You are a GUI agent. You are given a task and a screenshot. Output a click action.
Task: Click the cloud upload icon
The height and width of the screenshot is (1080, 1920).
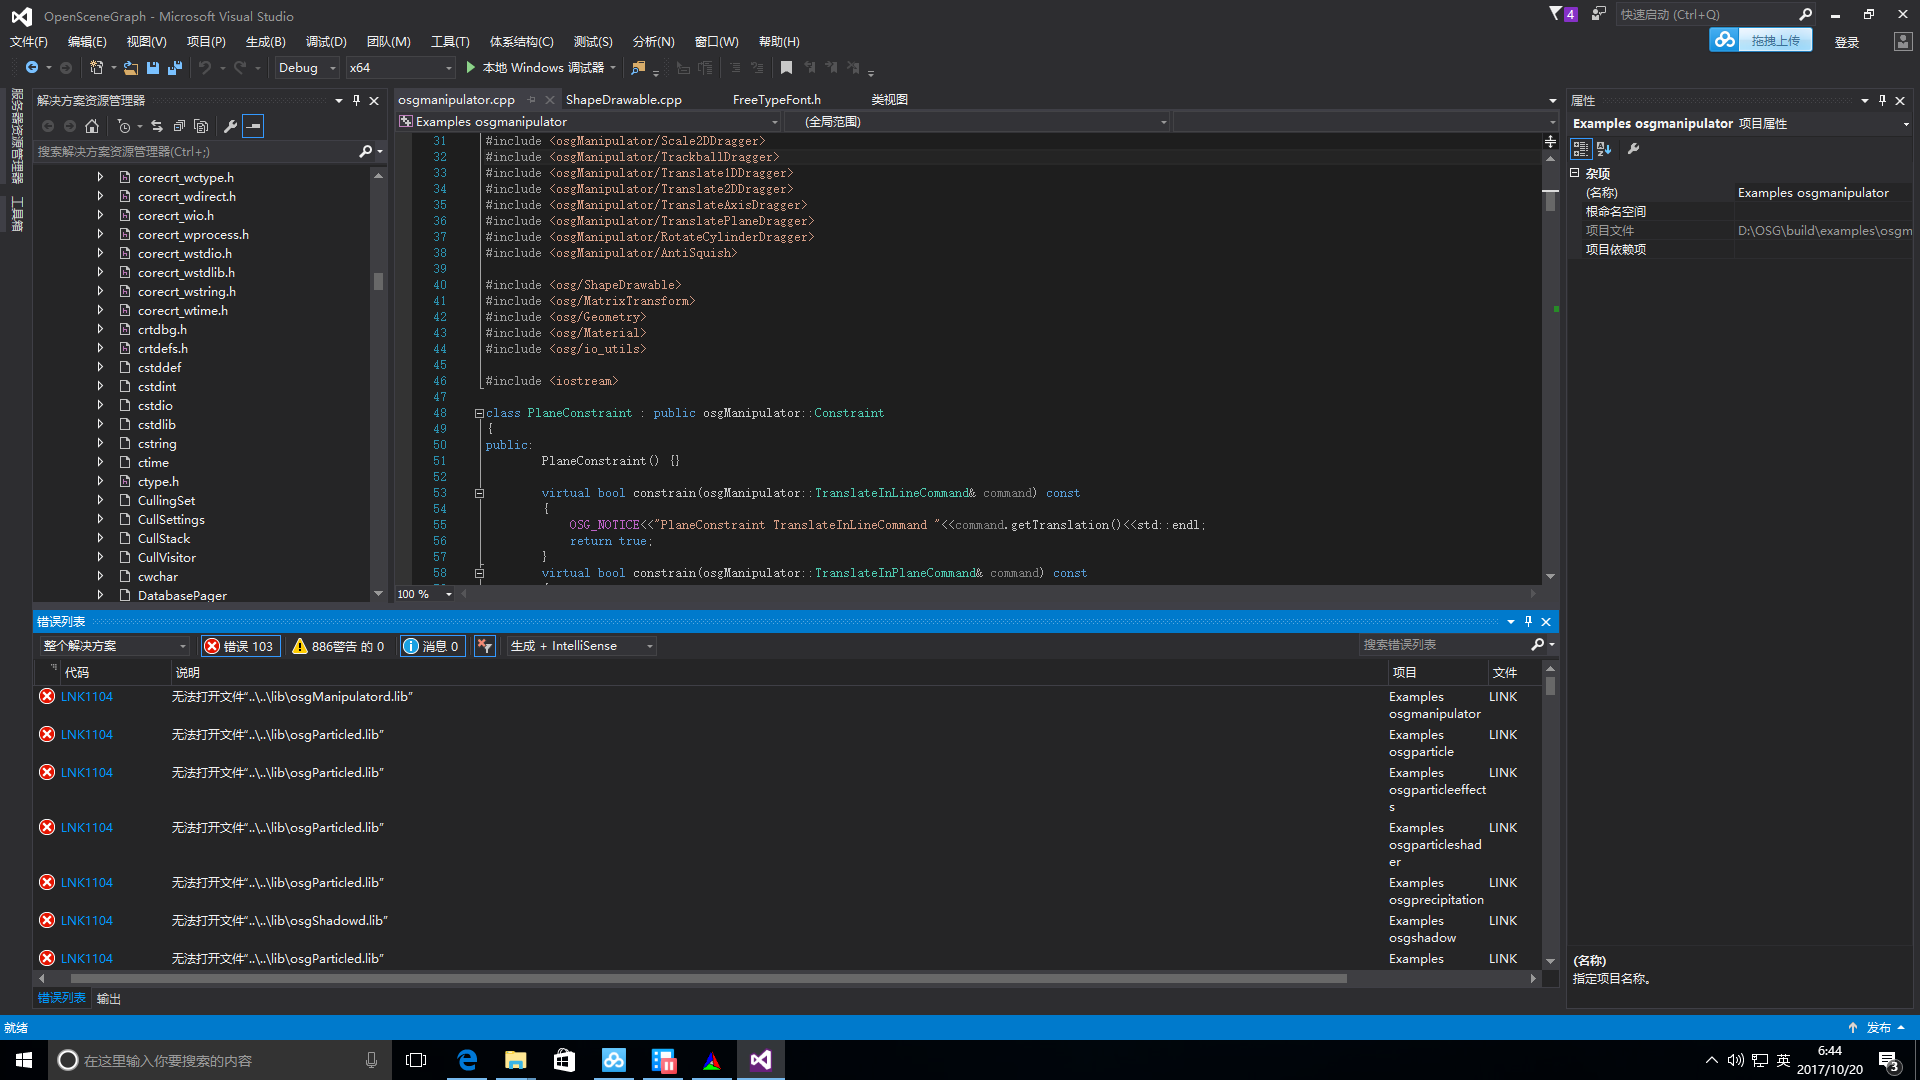[x=1725, y=40]
